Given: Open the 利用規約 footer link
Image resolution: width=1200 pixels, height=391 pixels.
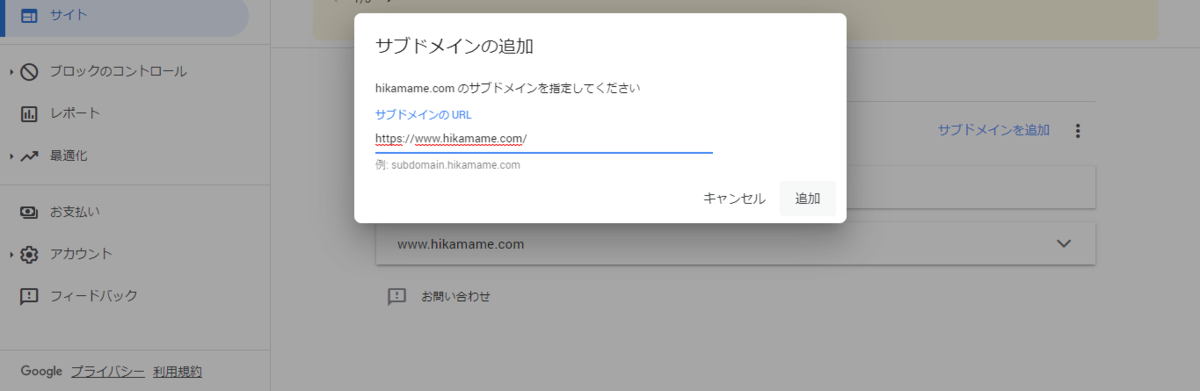Looking at the screenshot, I should coord(177,371).
